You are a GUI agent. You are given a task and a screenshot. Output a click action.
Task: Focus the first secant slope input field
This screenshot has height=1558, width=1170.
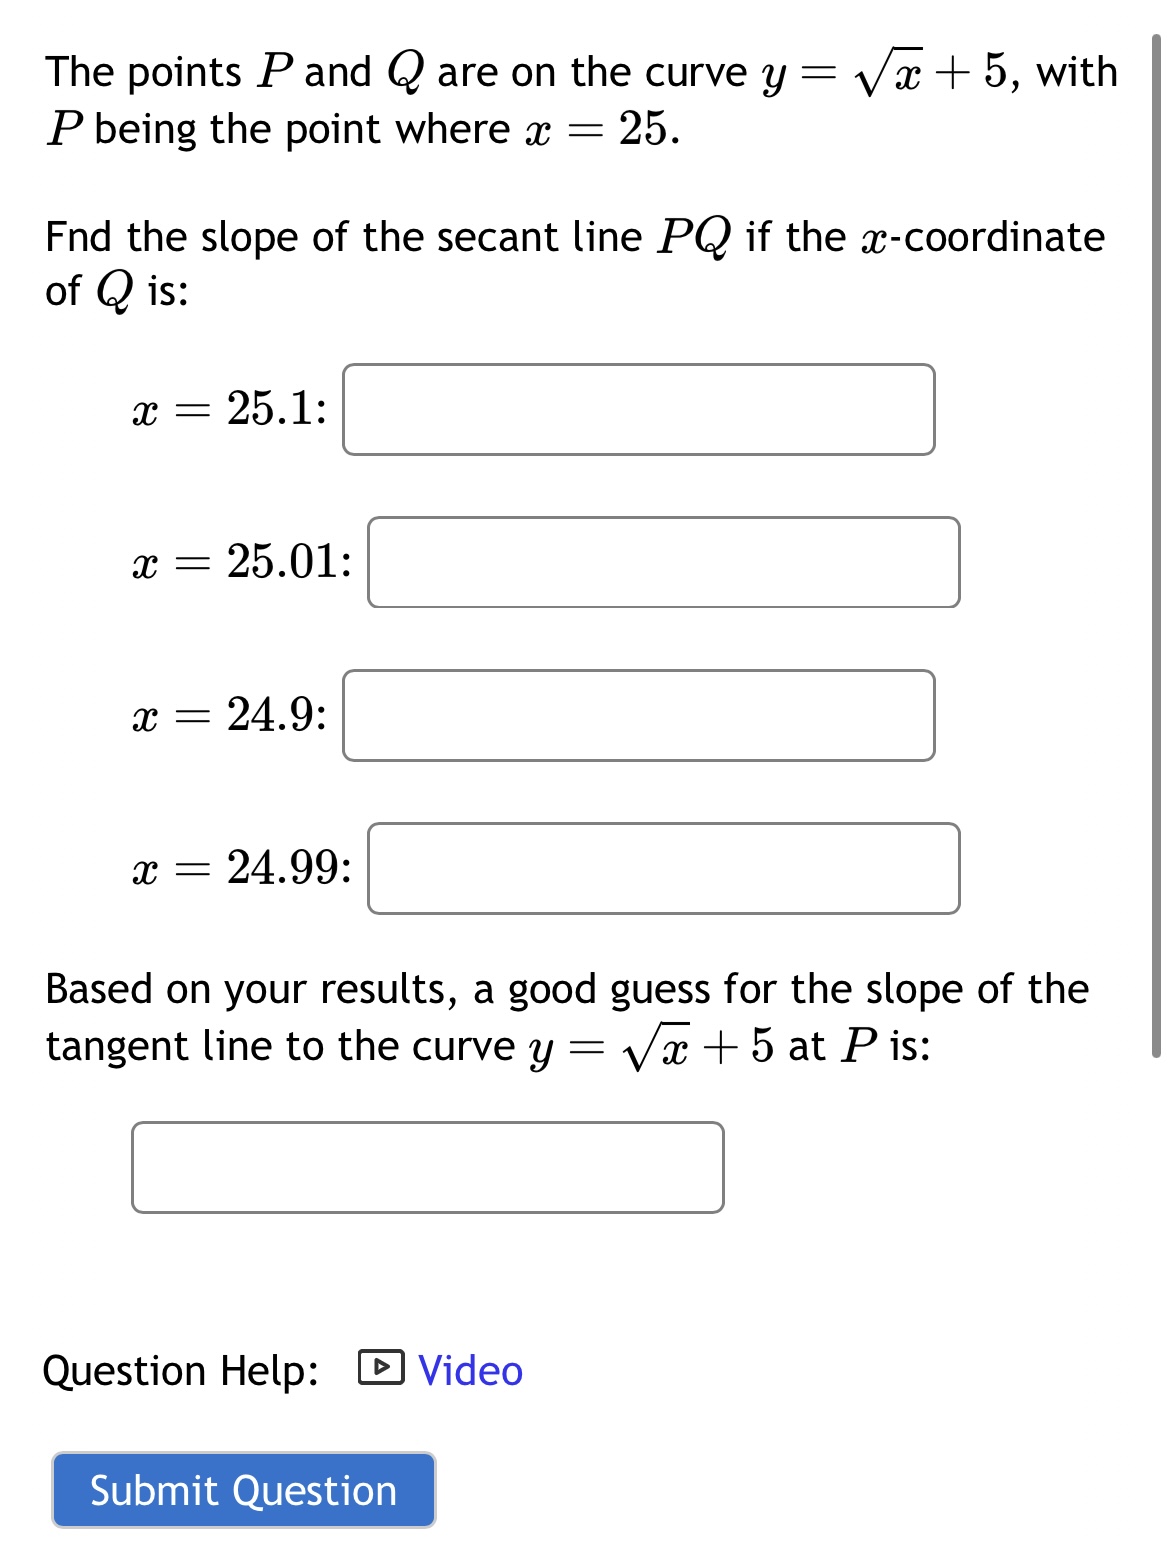(637, 409)
